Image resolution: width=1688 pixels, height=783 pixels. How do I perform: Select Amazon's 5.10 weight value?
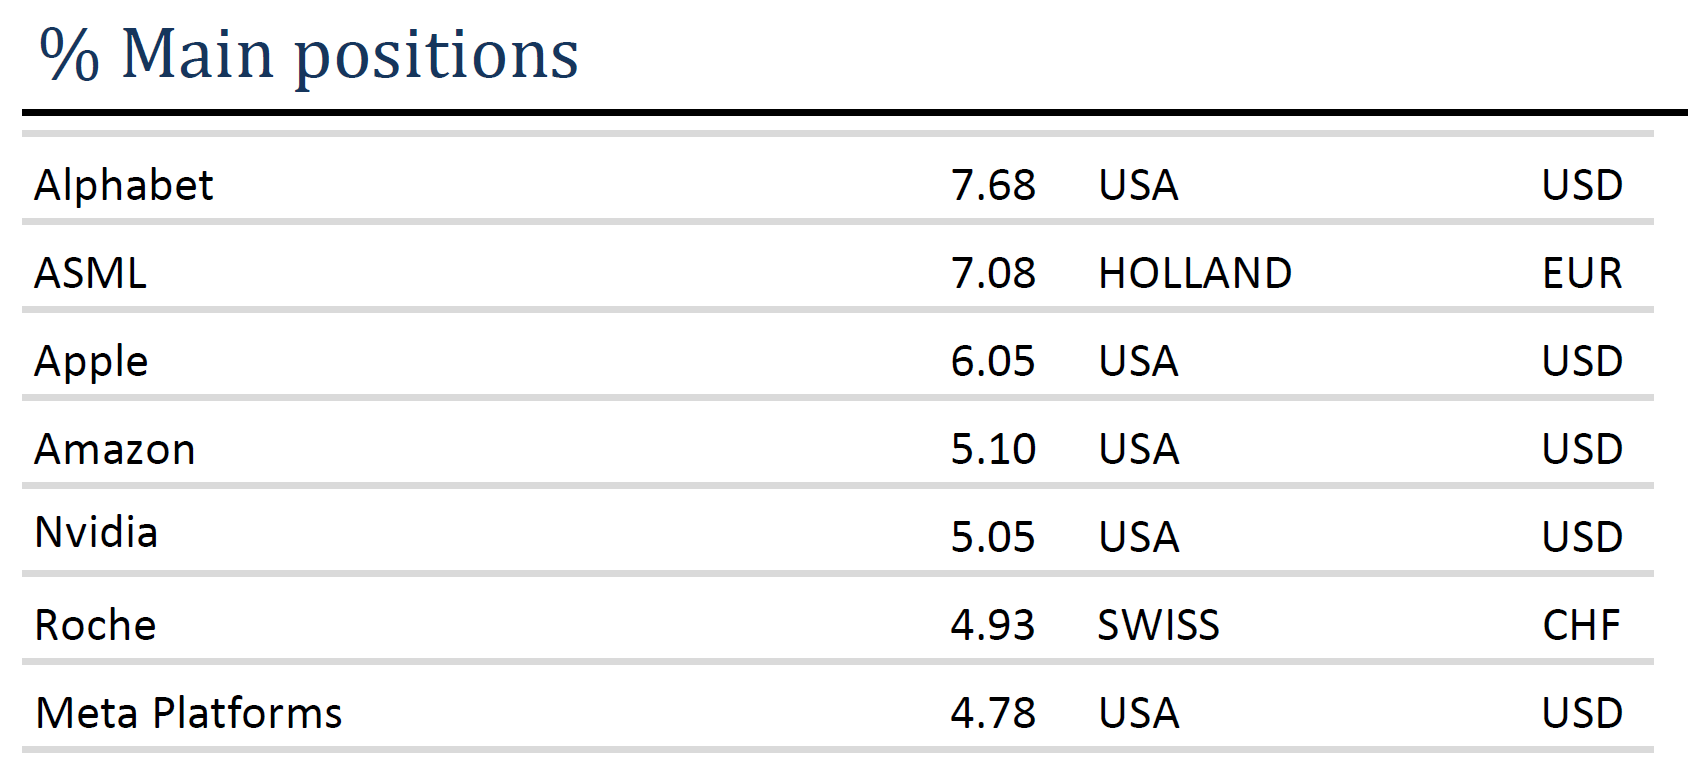(993, 449)
